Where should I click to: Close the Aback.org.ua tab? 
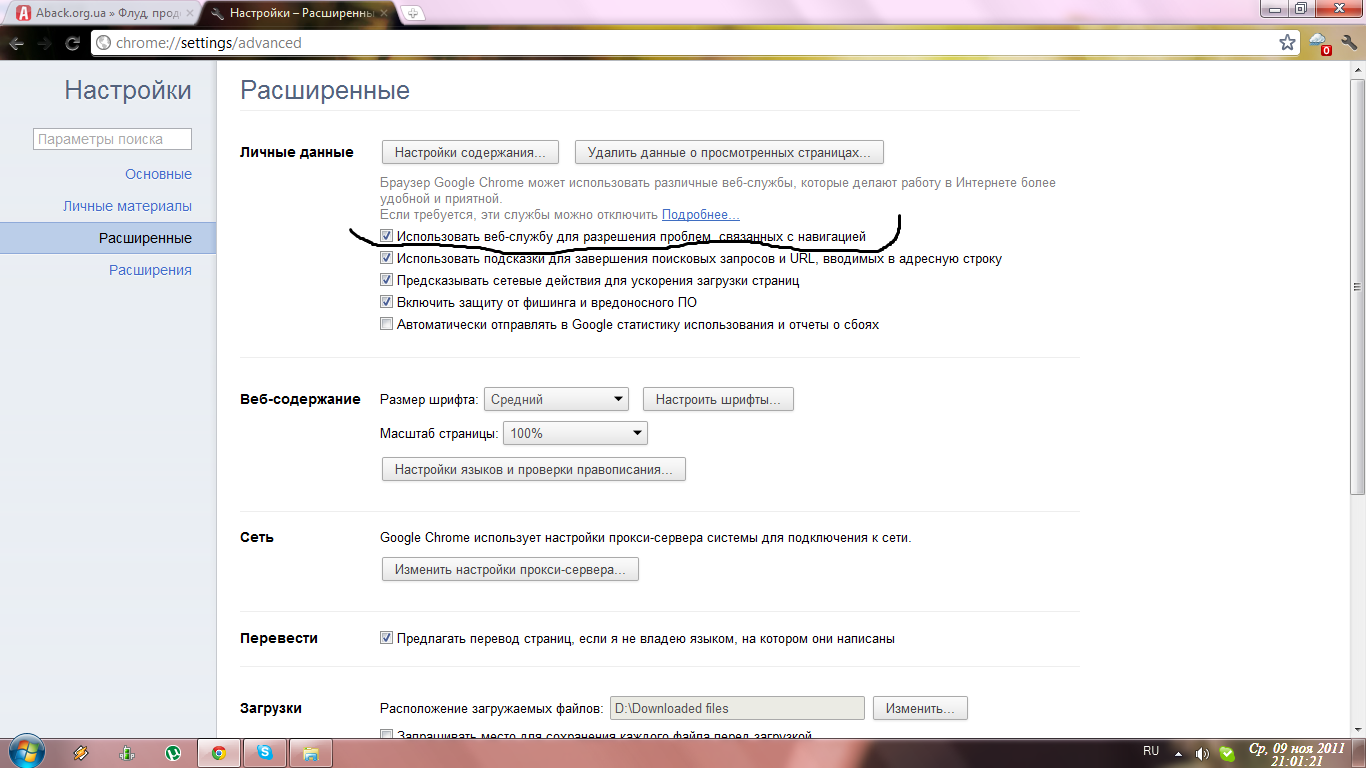[x=189, y=14]
